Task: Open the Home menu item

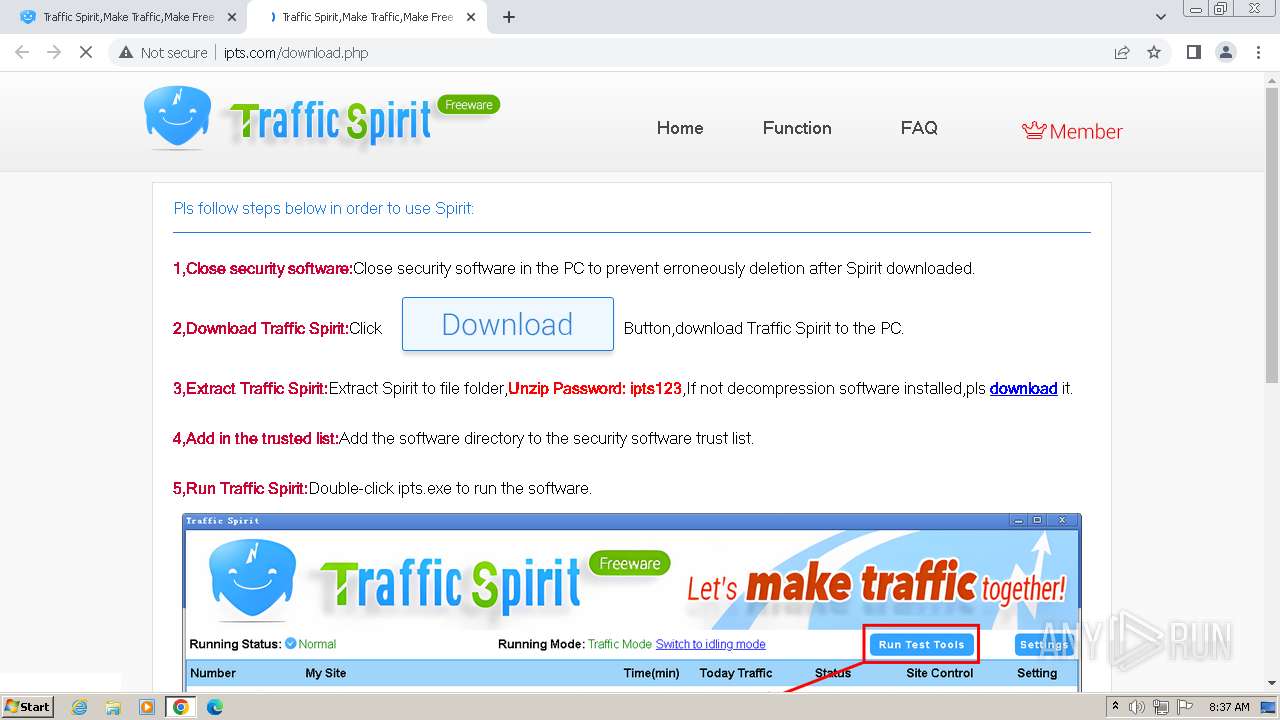Action: 680,128
